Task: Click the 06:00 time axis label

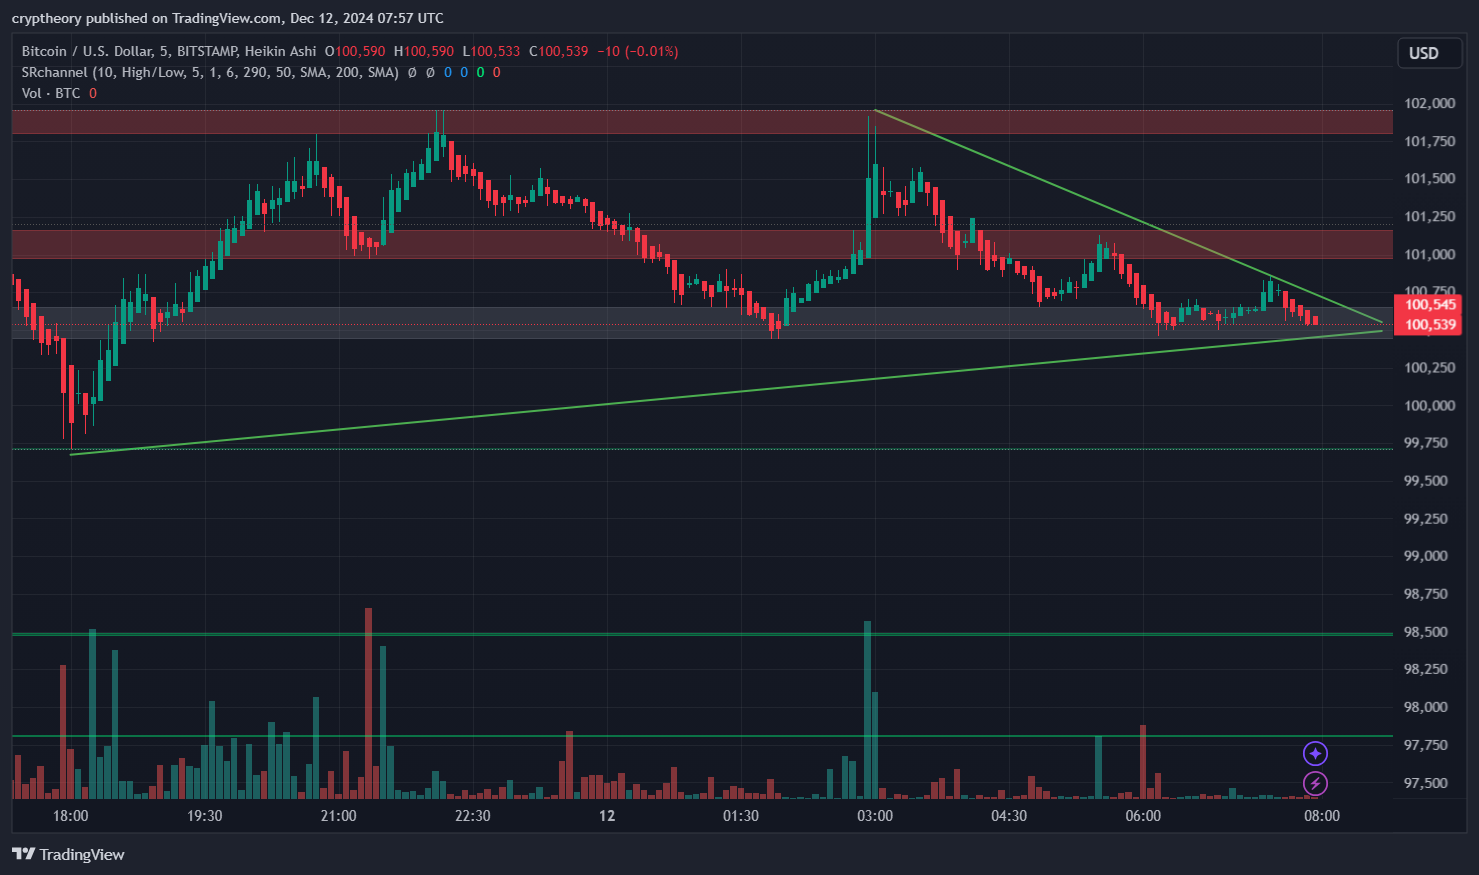Action: pyautogui.click(x=1143, y=816)
